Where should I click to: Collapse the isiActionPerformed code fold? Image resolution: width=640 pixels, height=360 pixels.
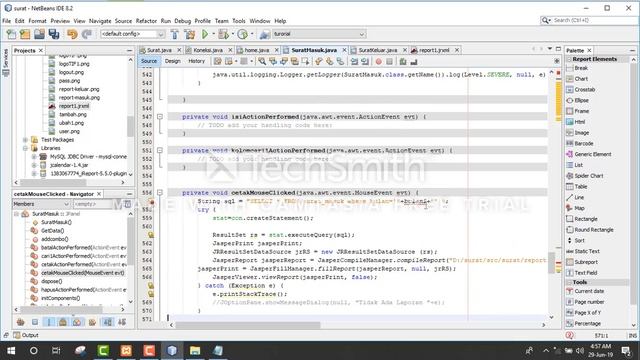[160, 117]
